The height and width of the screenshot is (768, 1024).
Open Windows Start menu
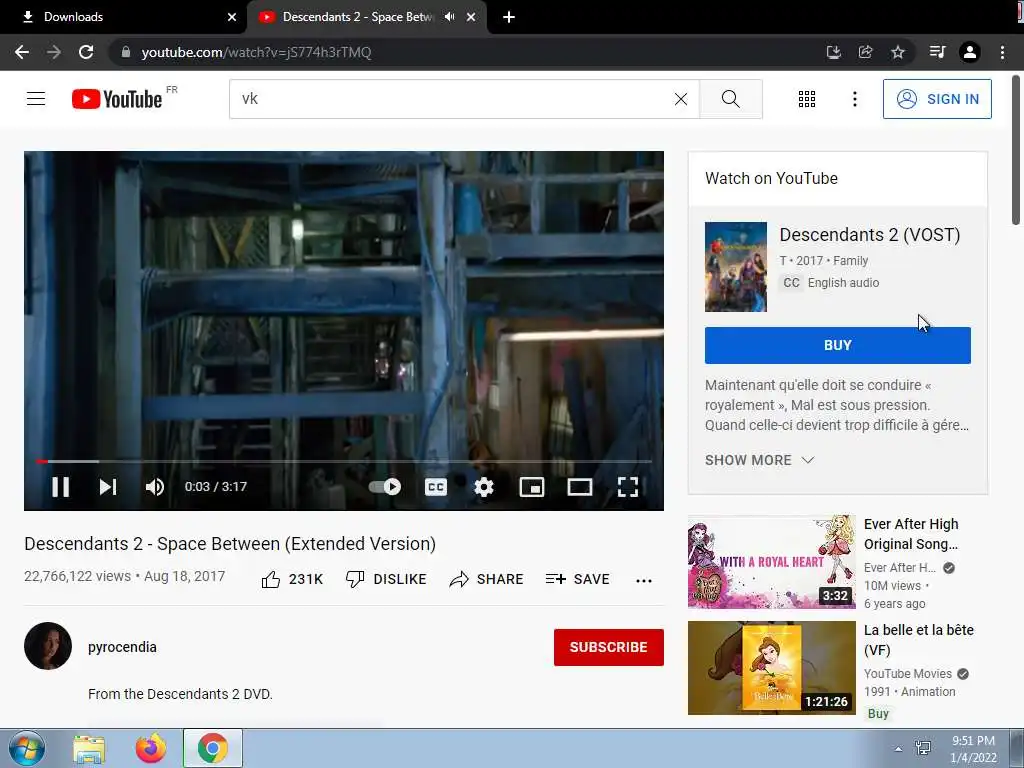27,748
